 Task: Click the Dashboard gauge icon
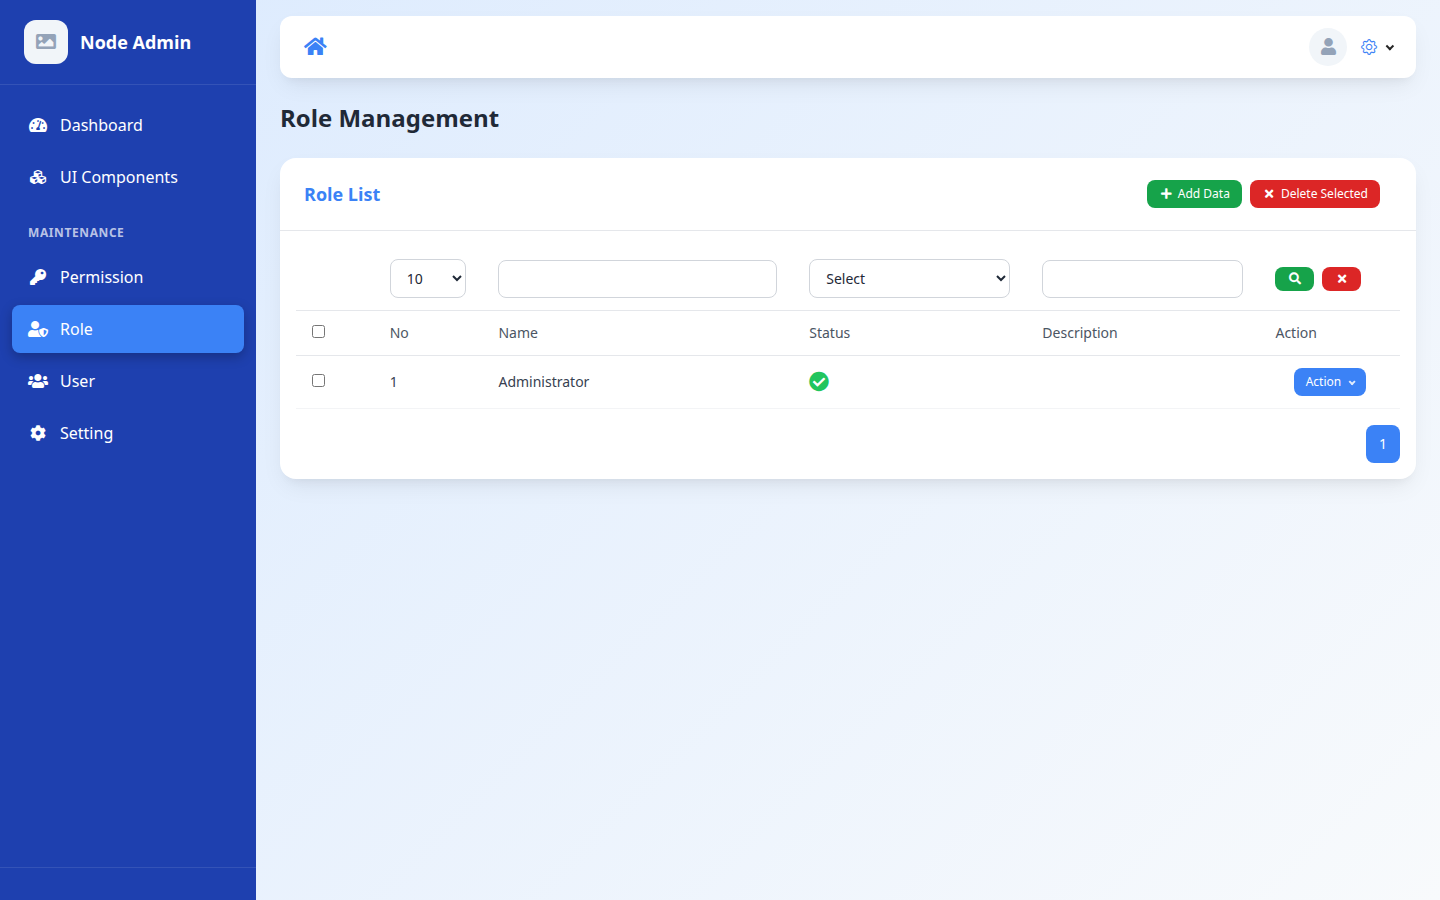pos(38,125)
